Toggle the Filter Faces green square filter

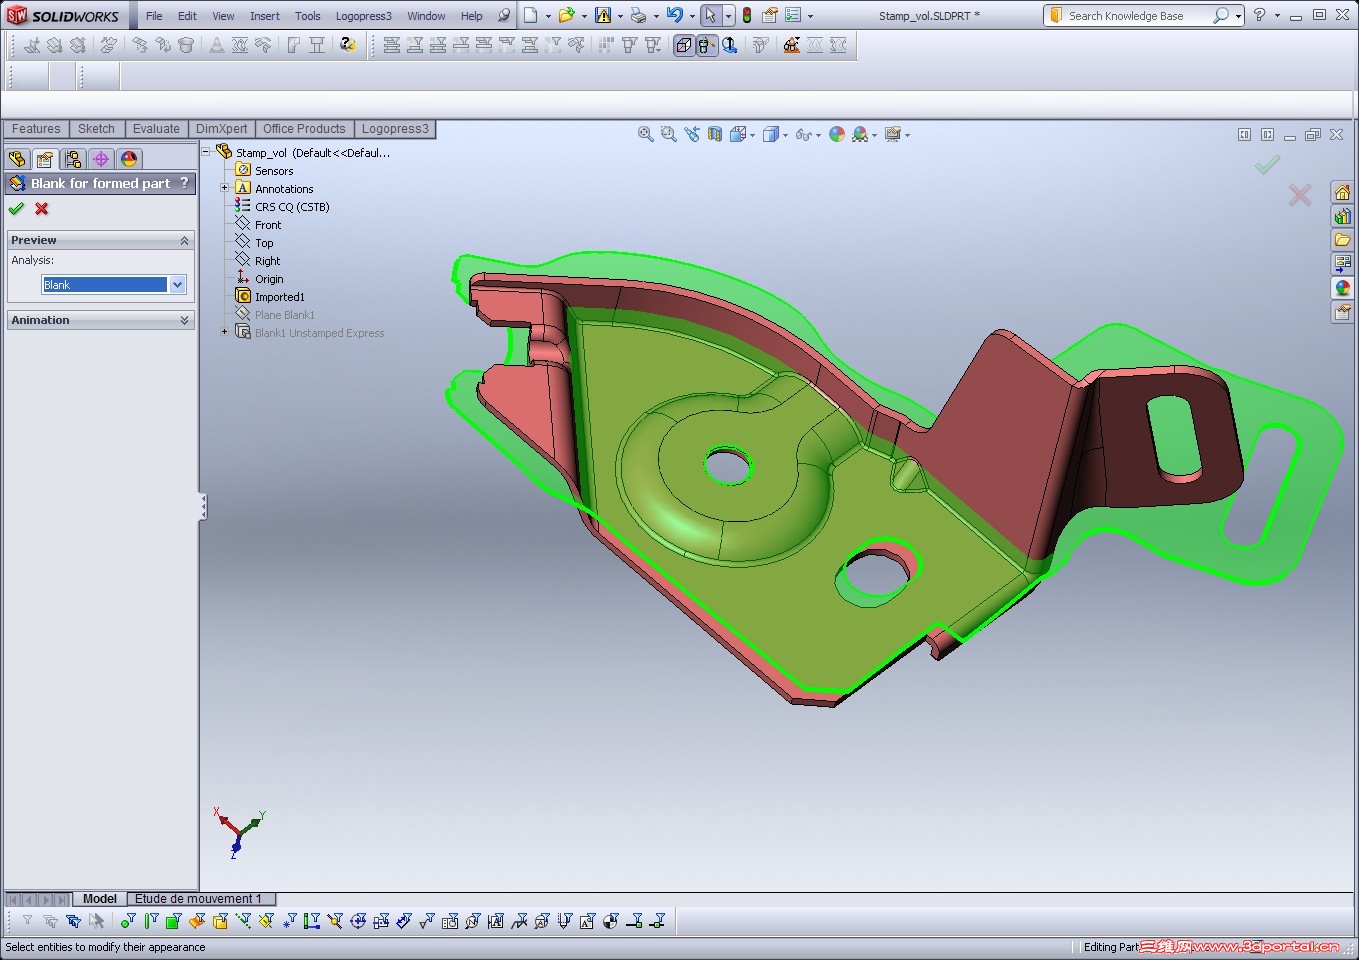click(x=174, y=921)
